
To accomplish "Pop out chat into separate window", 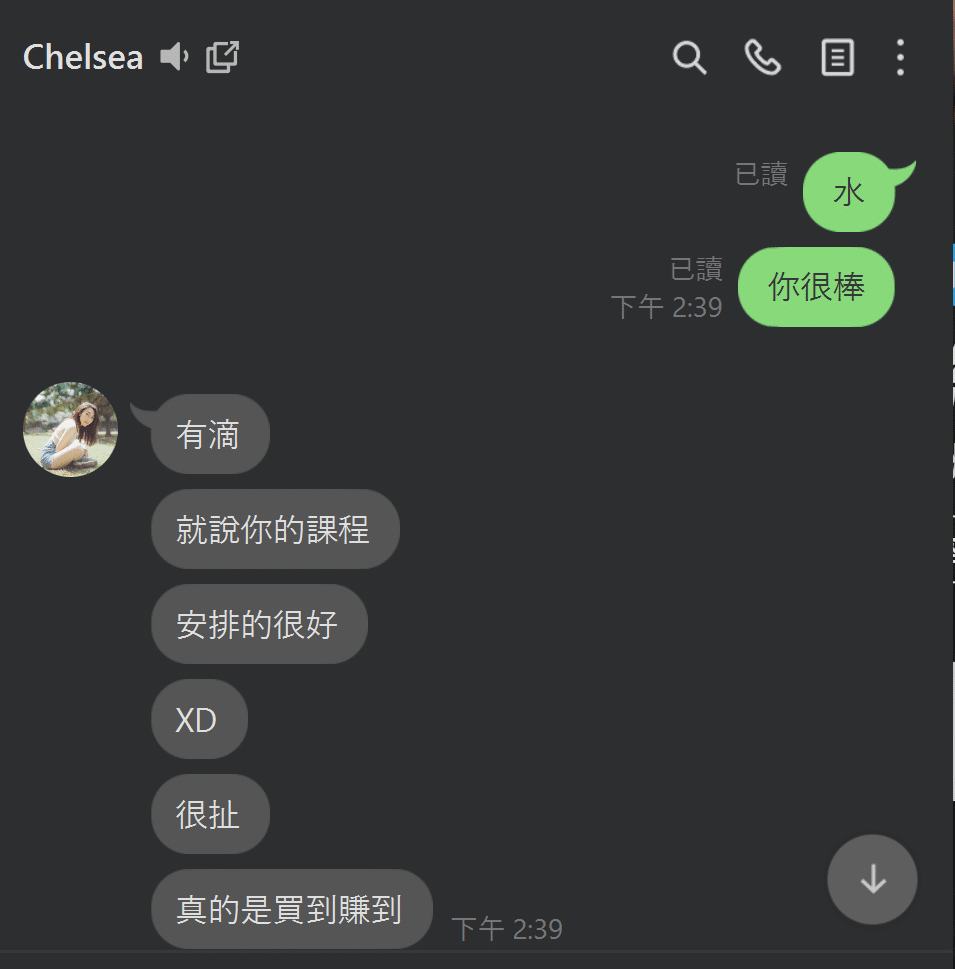I will tap(222, 57).
